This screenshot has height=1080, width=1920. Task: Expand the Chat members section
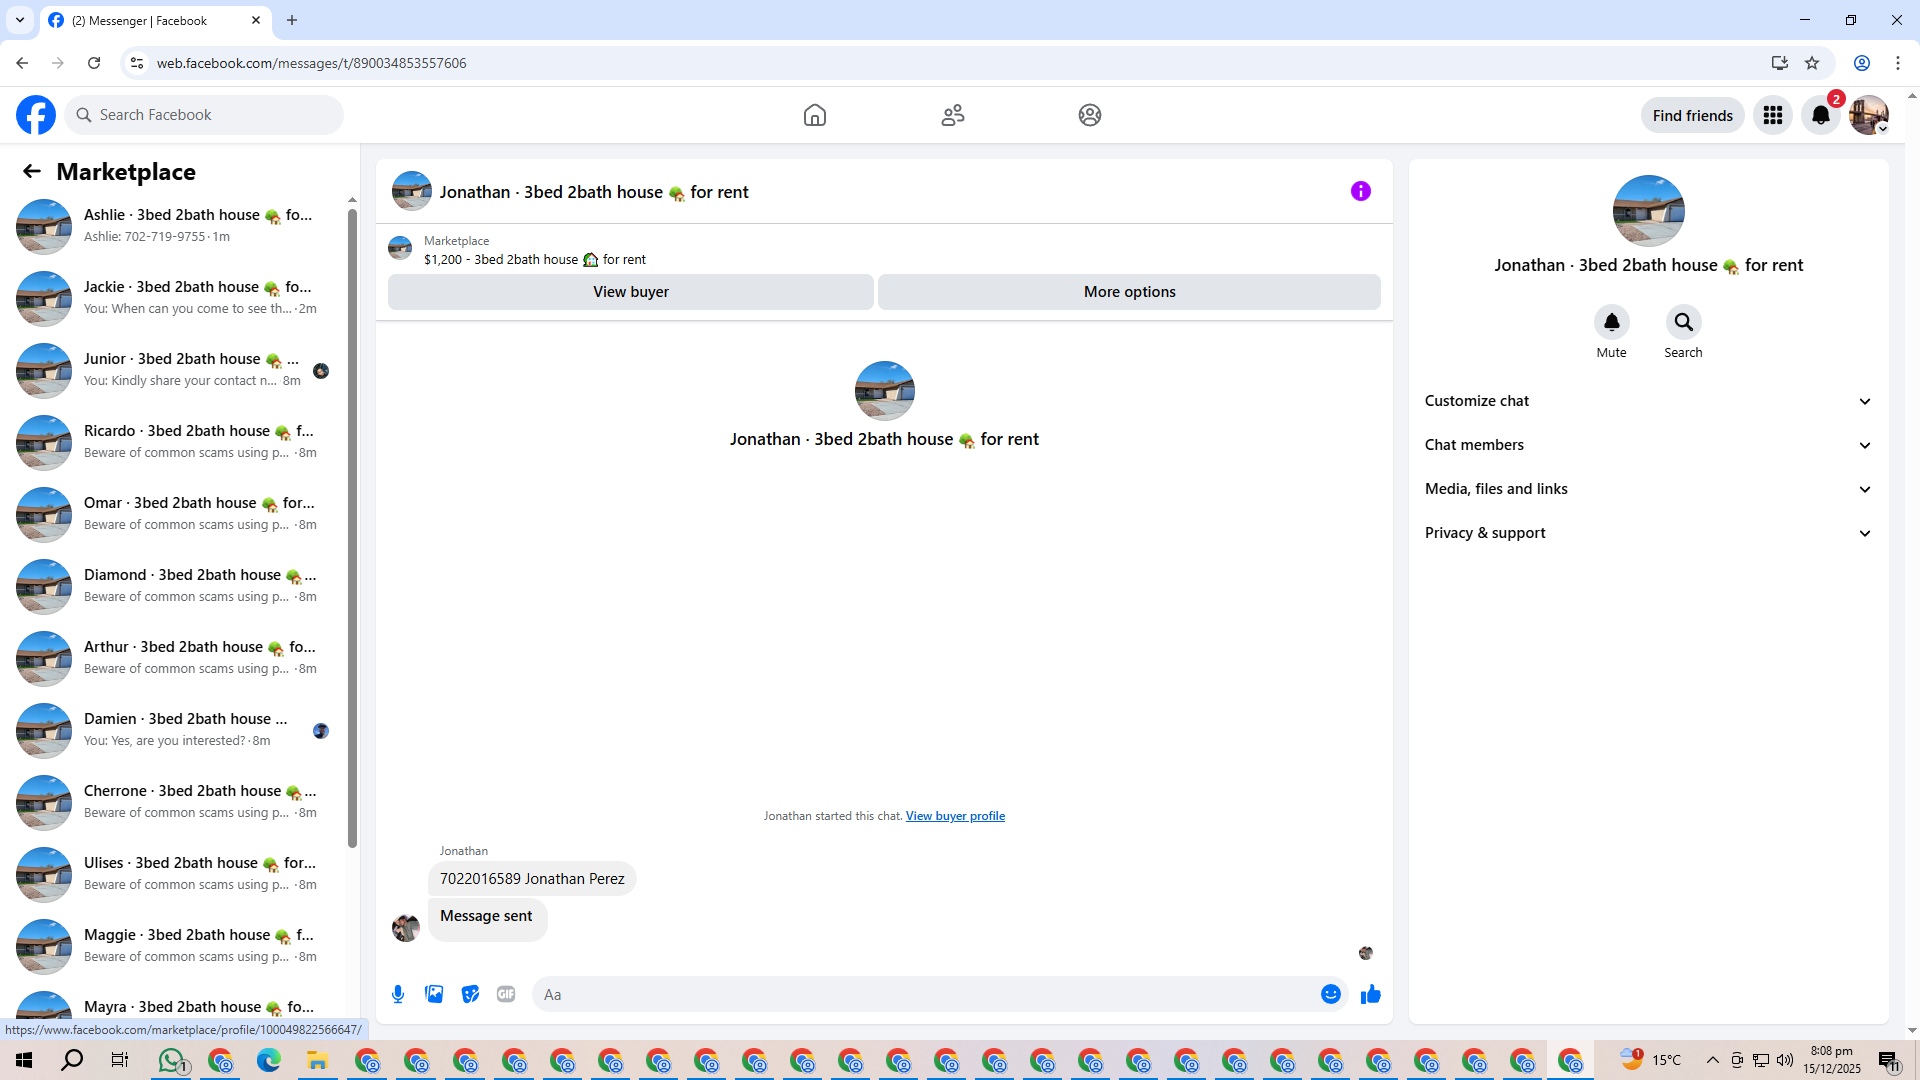coord(1647,445)
